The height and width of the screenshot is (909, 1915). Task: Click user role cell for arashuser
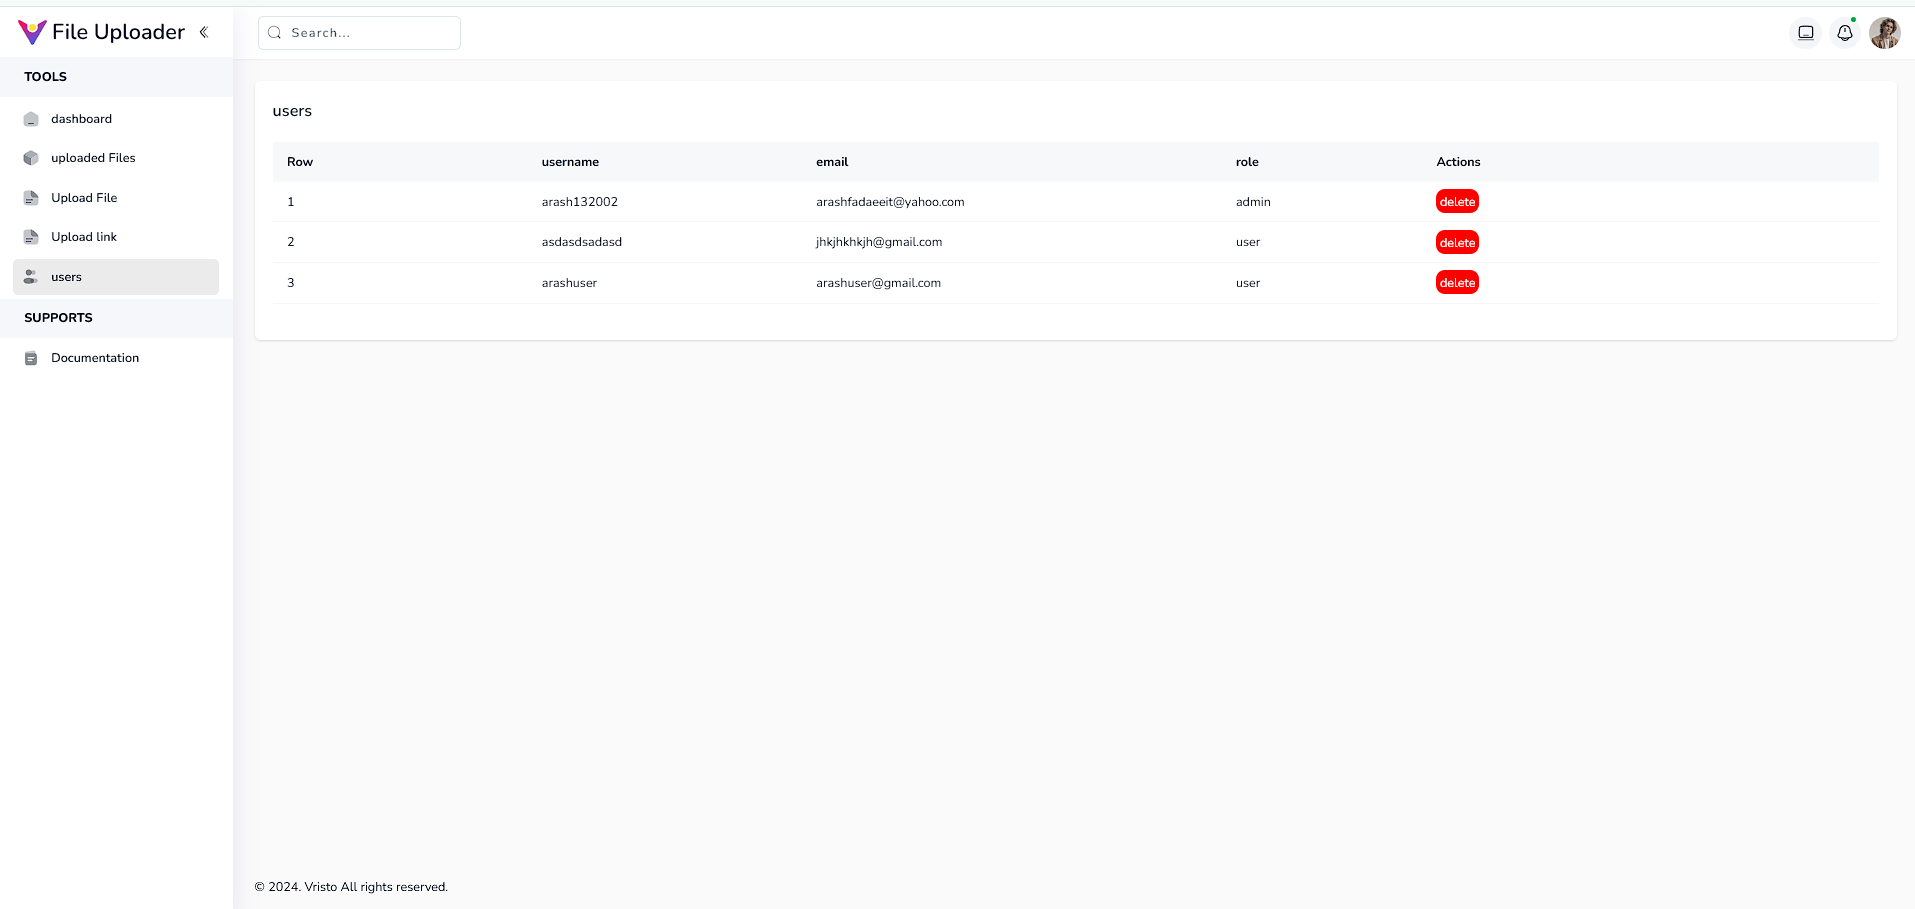[x=1248, y=283]
